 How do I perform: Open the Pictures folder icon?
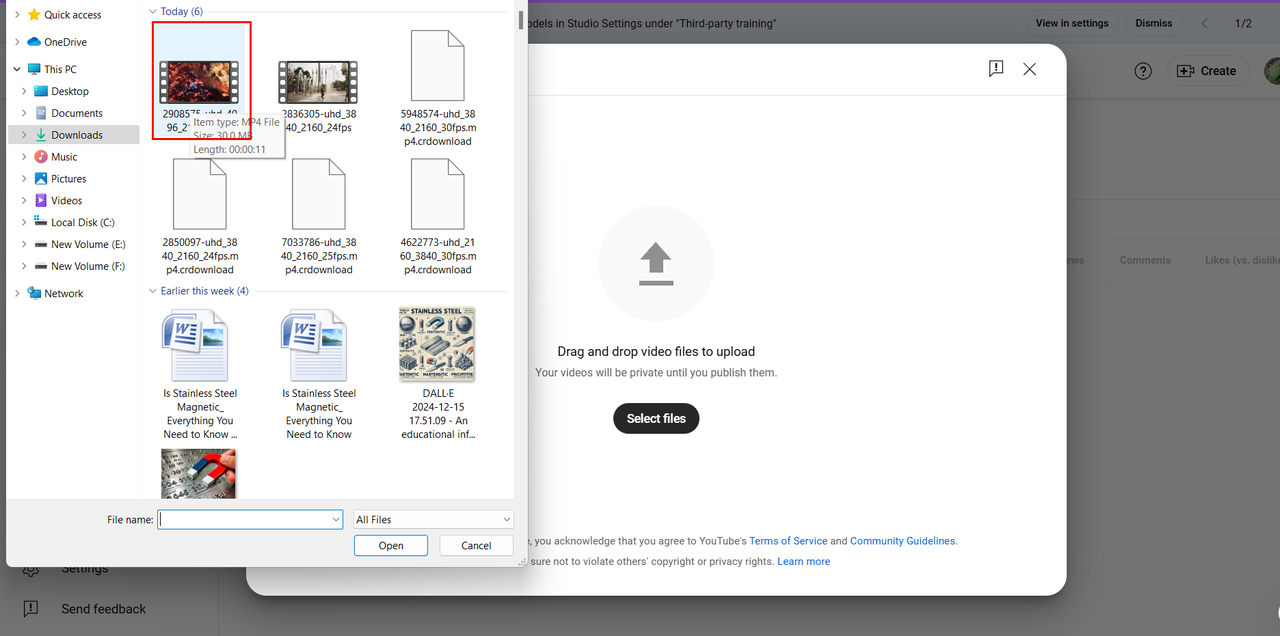point(41,179)
